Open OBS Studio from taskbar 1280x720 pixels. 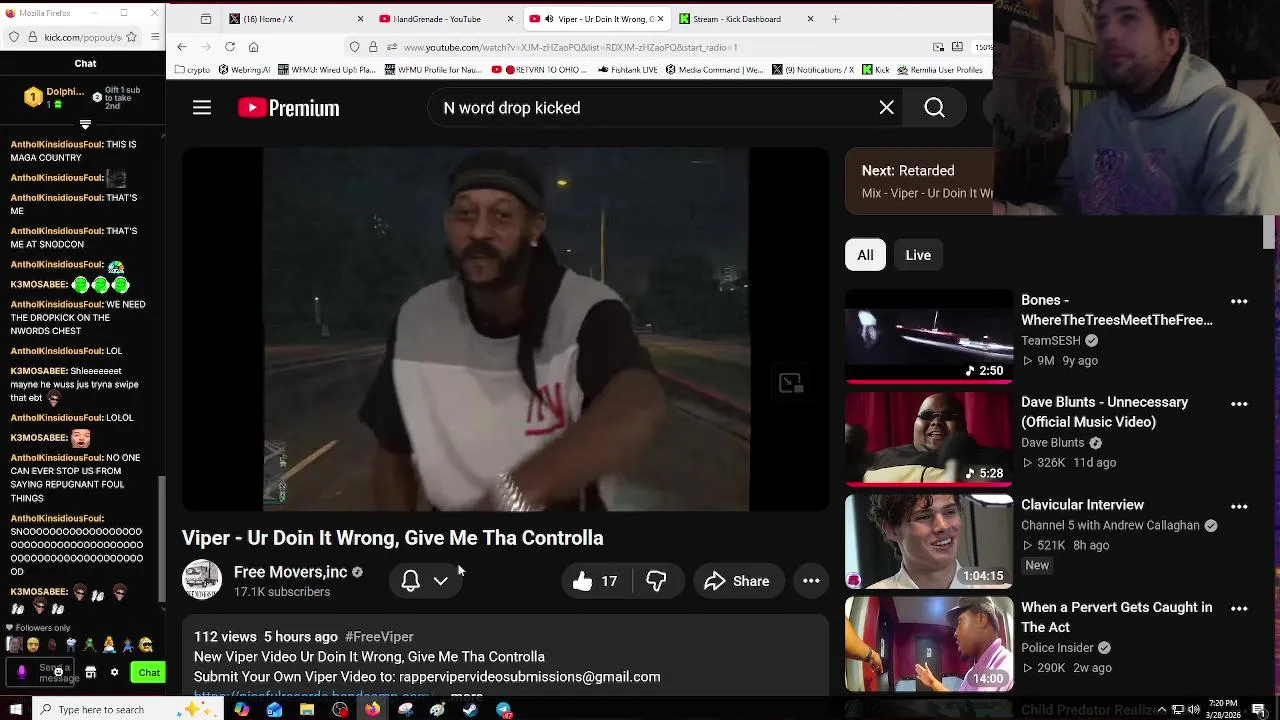coord(340,710)
